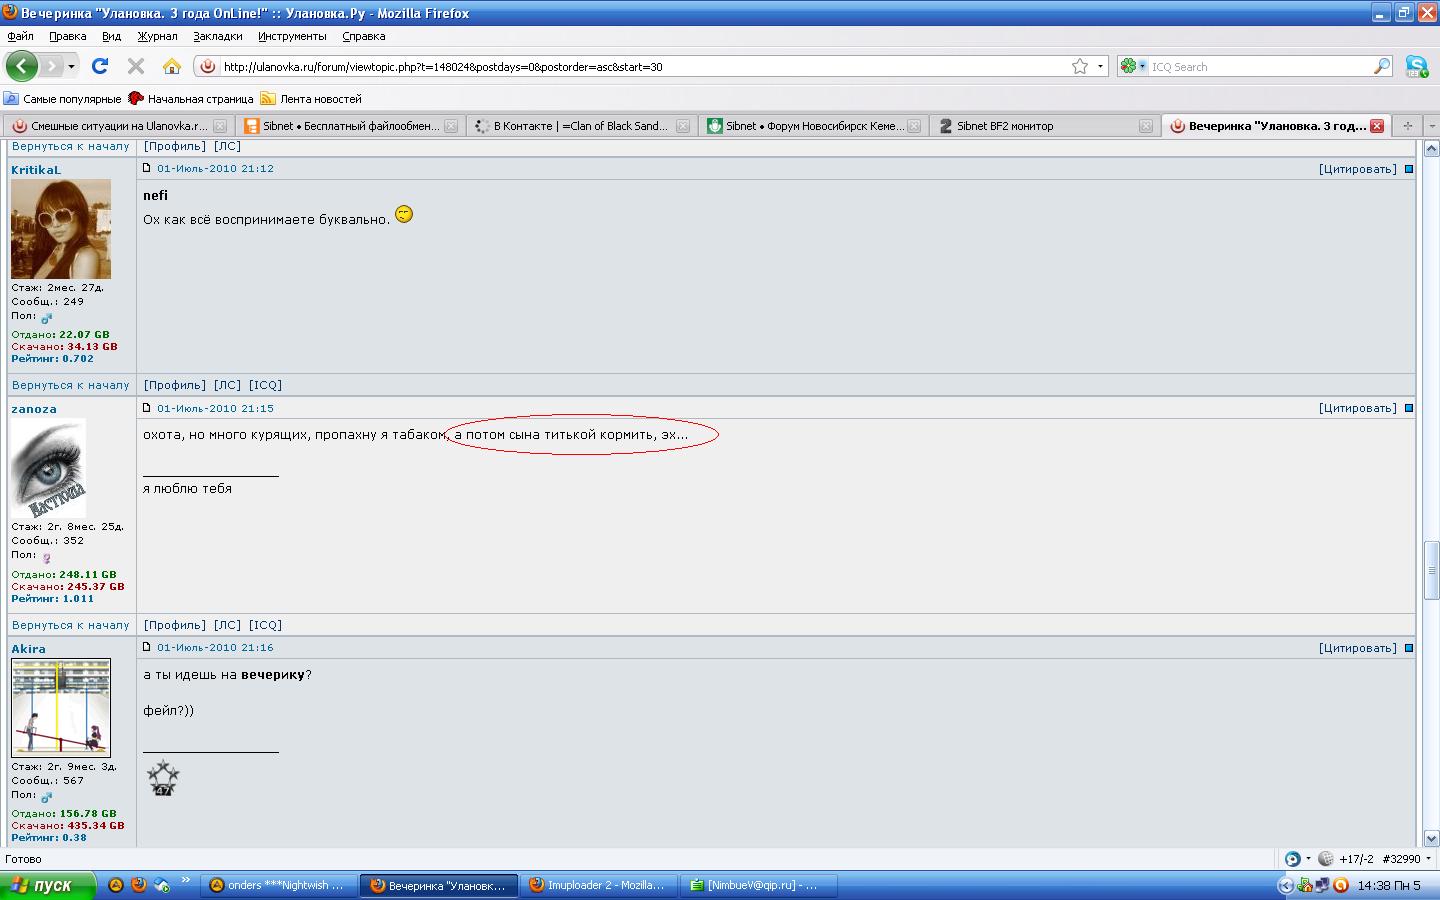Viewport: 1440px width, 900px height.
Task: Close the Sibnet Форум Новосибирск tab
Action: click(915, 126)
